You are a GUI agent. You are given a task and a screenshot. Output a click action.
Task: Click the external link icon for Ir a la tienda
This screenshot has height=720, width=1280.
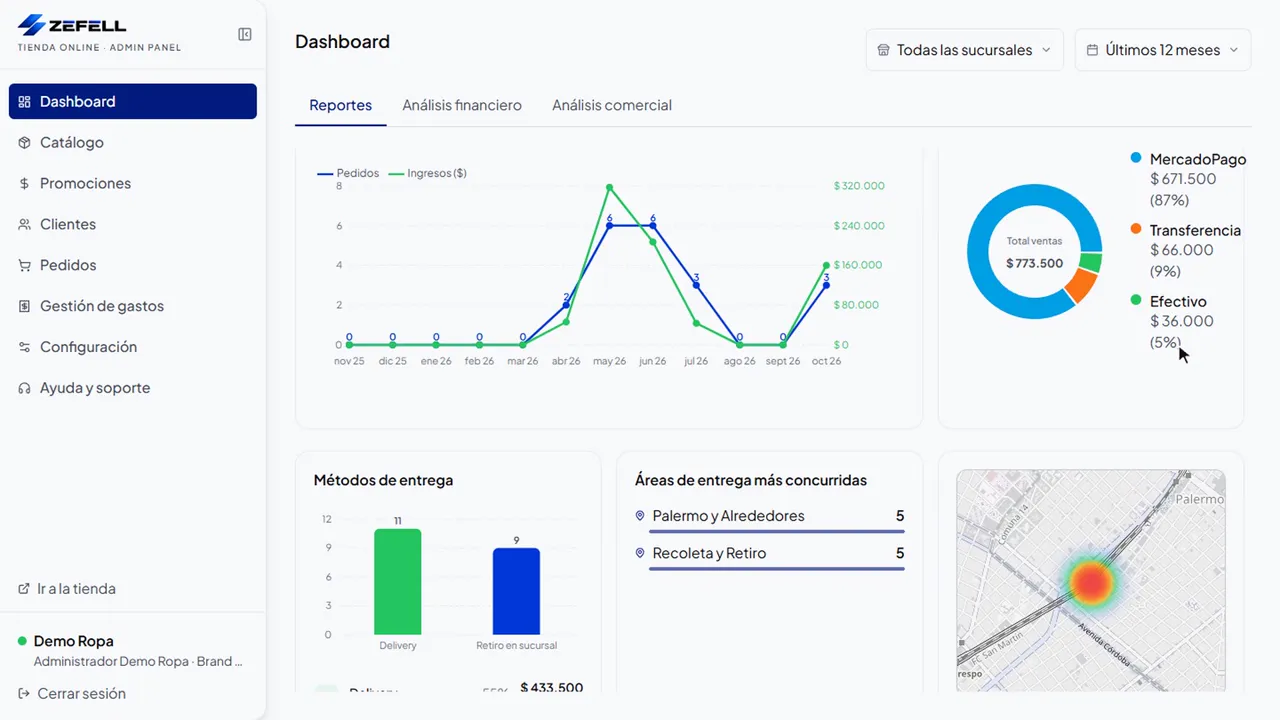tap(24, 589)
